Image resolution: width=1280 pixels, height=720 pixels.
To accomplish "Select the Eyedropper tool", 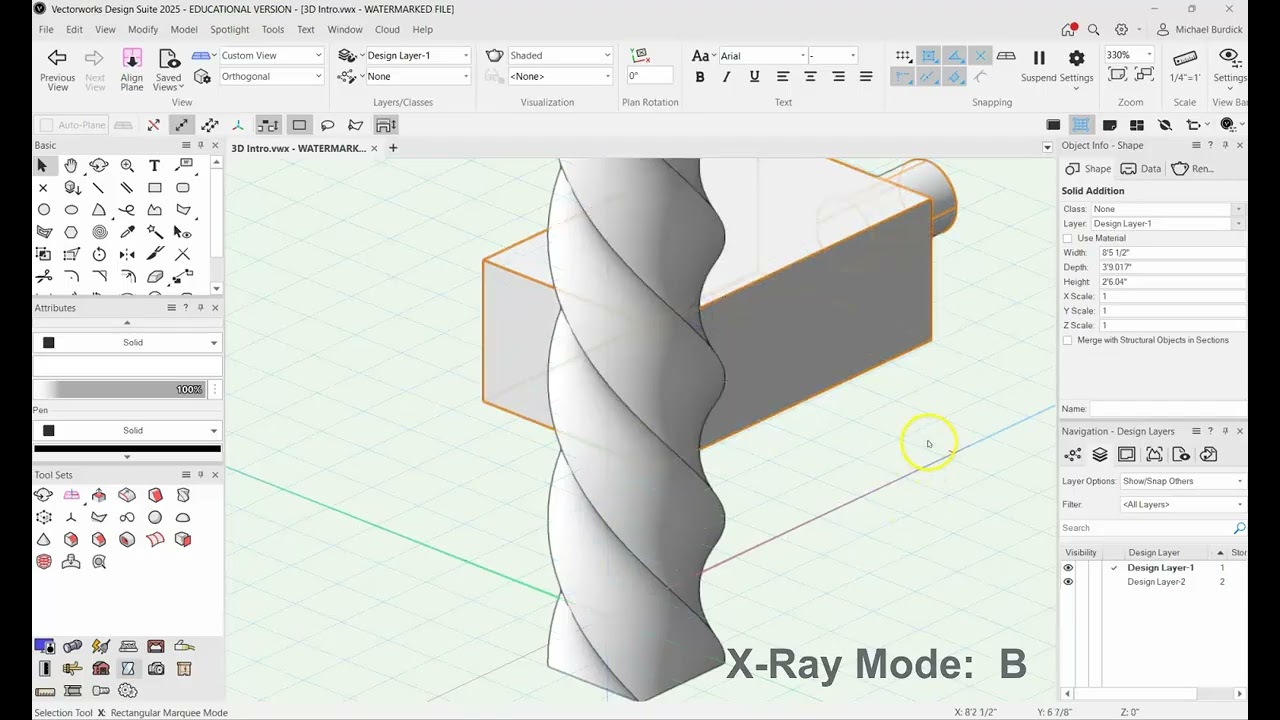I will point(127,232).
